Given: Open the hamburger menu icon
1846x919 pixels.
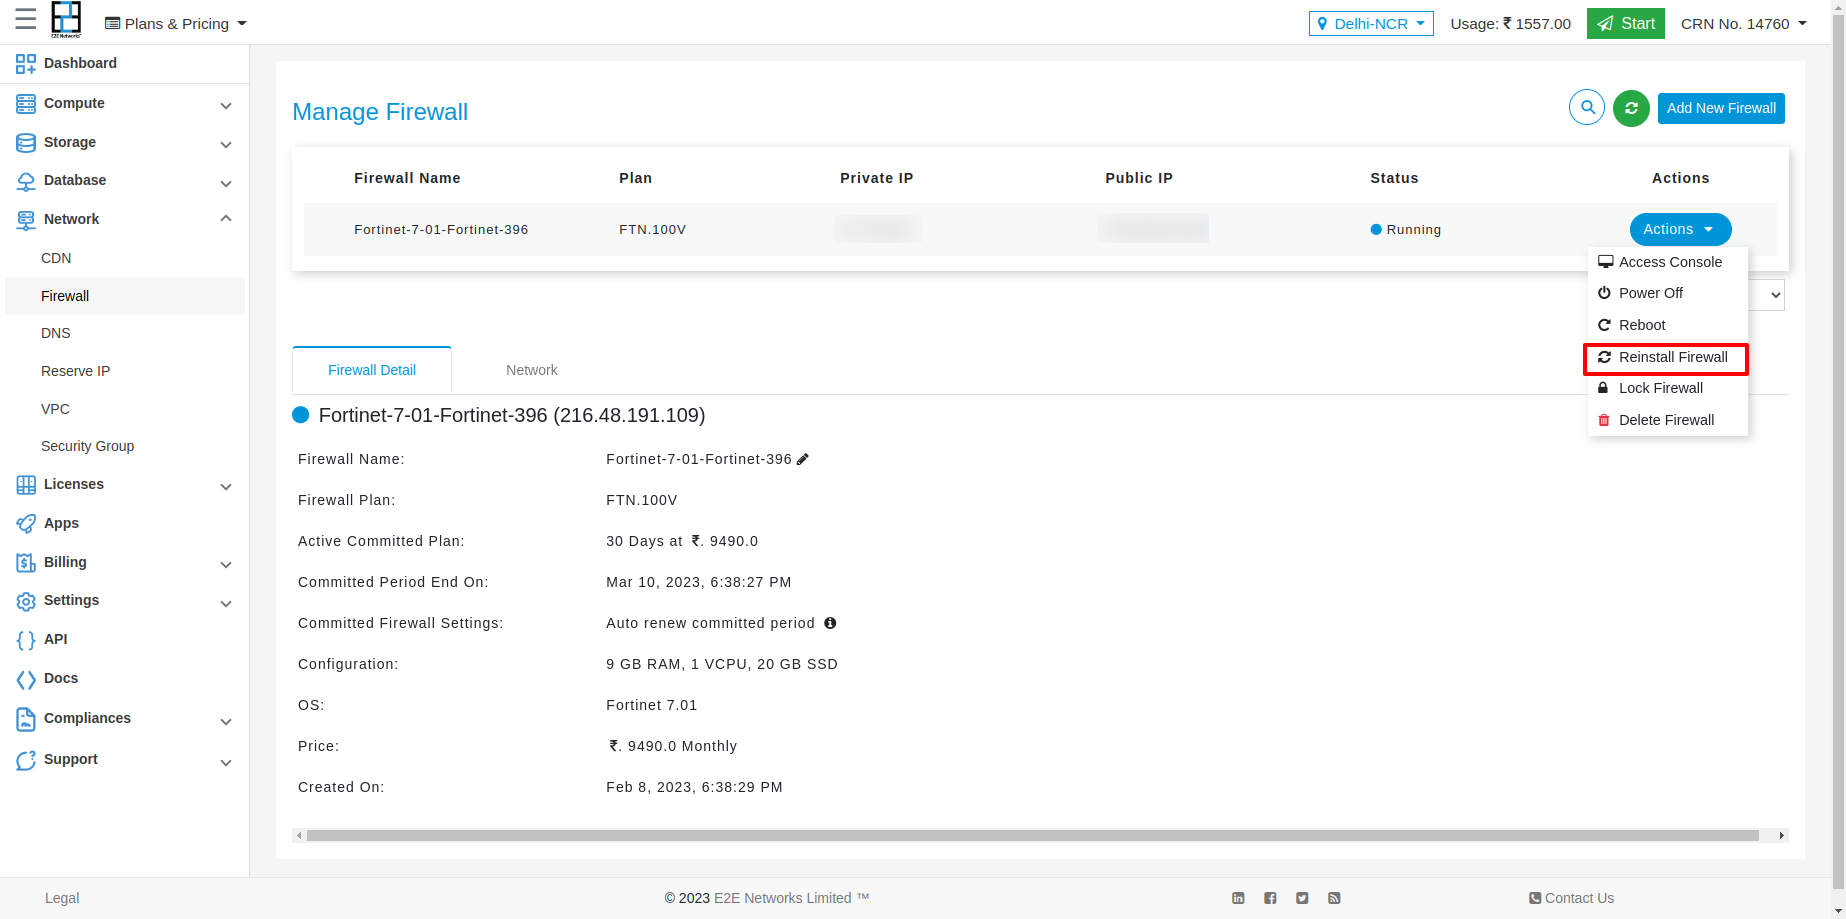Looking at the screenshot, I should point(25,19).
